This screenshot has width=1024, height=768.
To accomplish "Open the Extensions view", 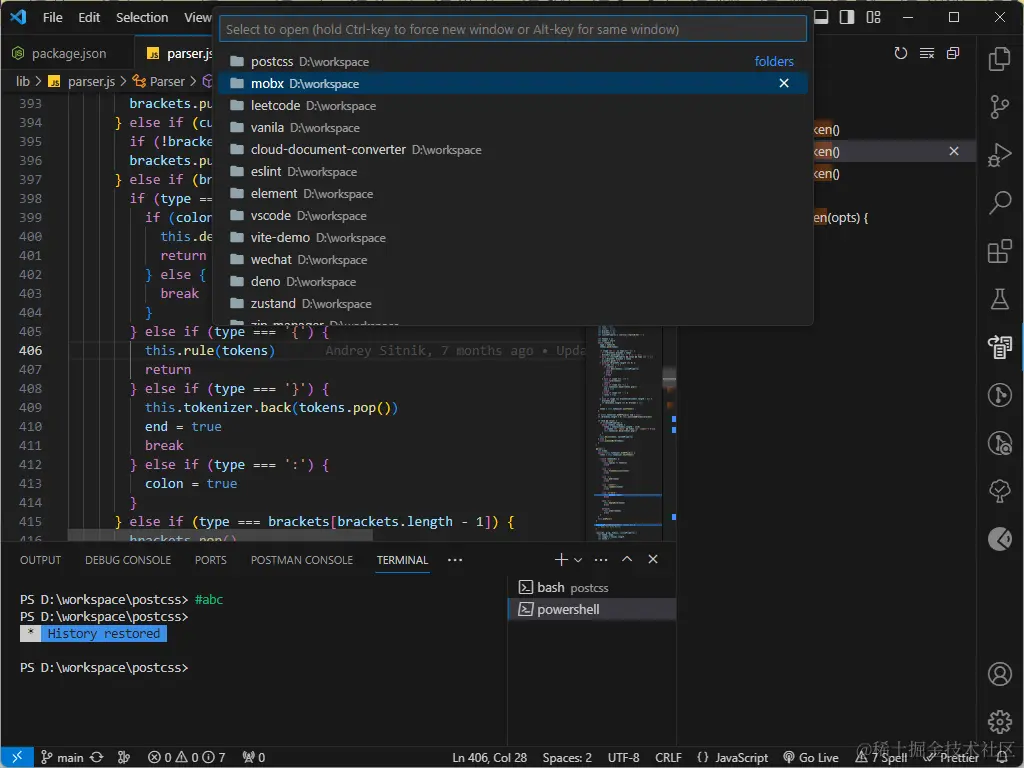I will [999, 251].
